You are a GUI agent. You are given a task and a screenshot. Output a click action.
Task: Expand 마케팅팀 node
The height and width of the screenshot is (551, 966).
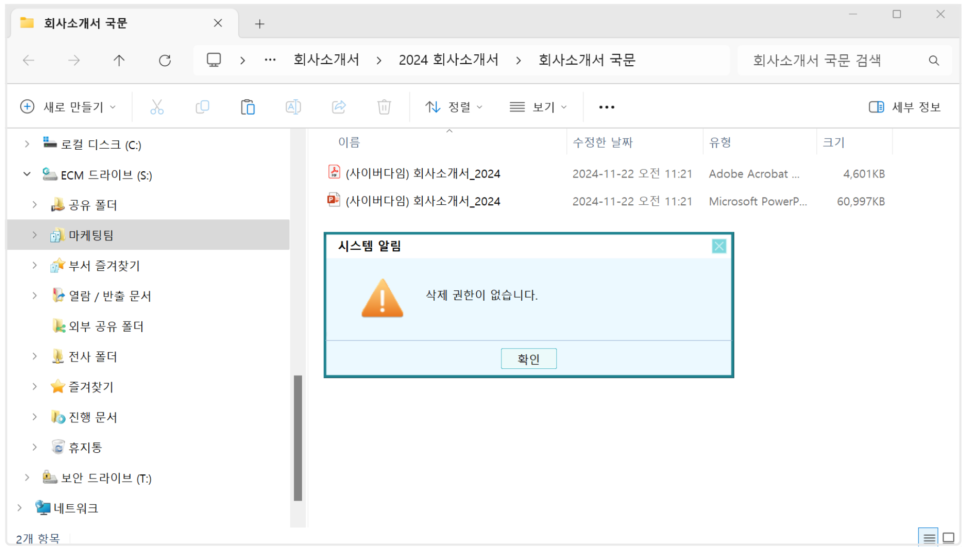pyautogui.click(x=34, y=235)
